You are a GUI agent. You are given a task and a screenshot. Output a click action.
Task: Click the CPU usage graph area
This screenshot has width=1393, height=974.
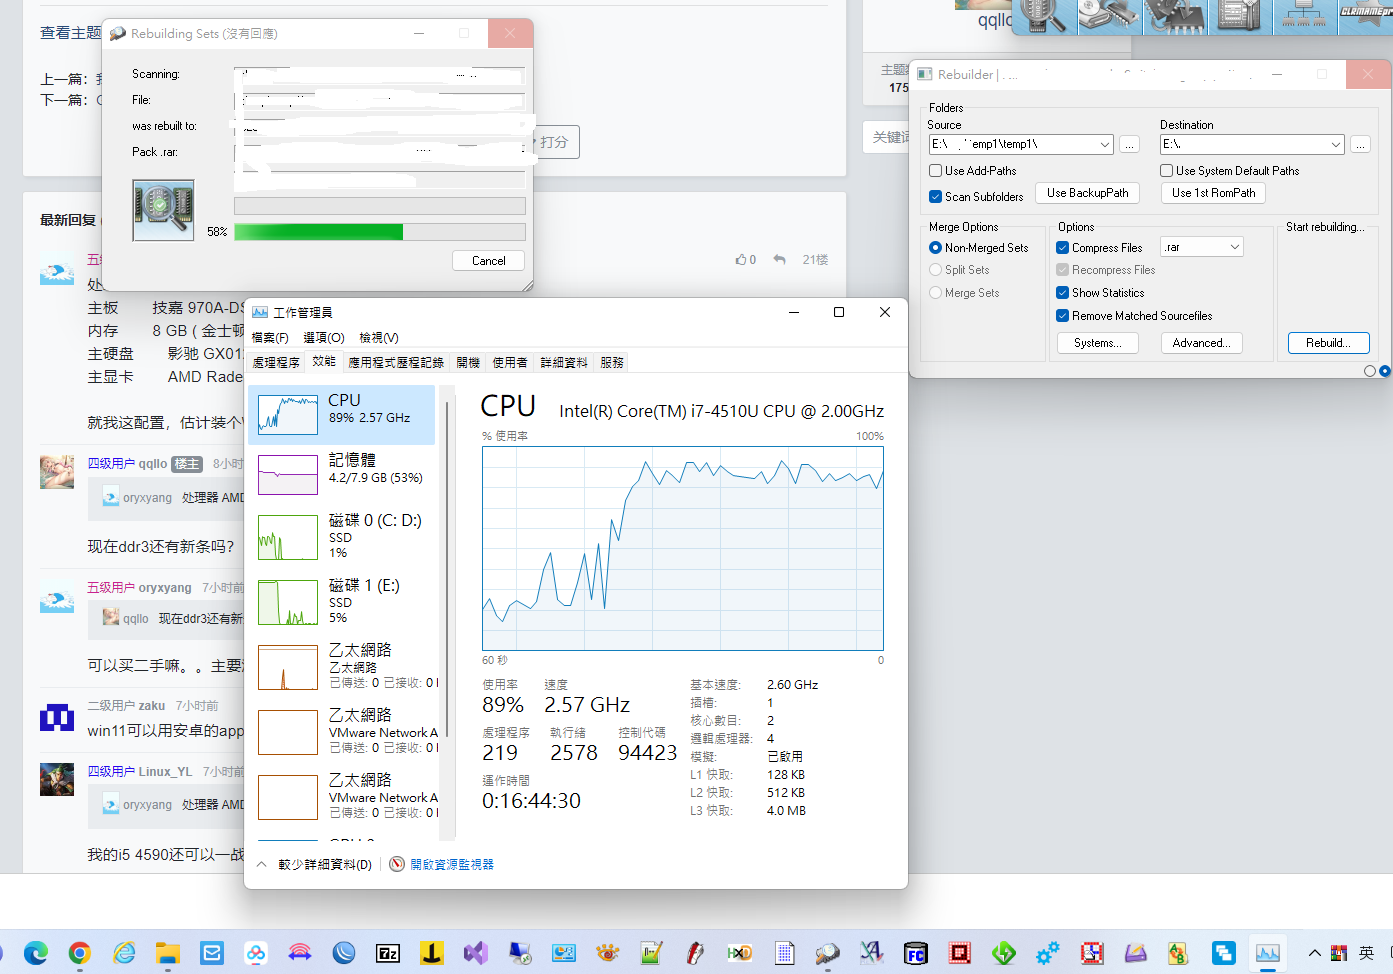point(683,548)
